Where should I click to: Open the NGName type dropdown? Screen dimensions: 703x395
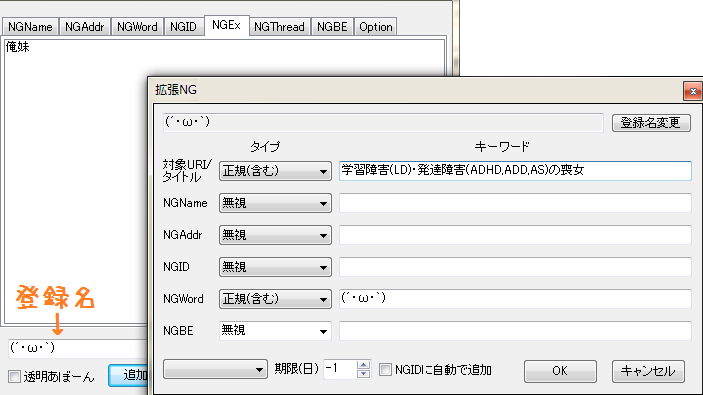pyautogui.click(x=275, y=203)
